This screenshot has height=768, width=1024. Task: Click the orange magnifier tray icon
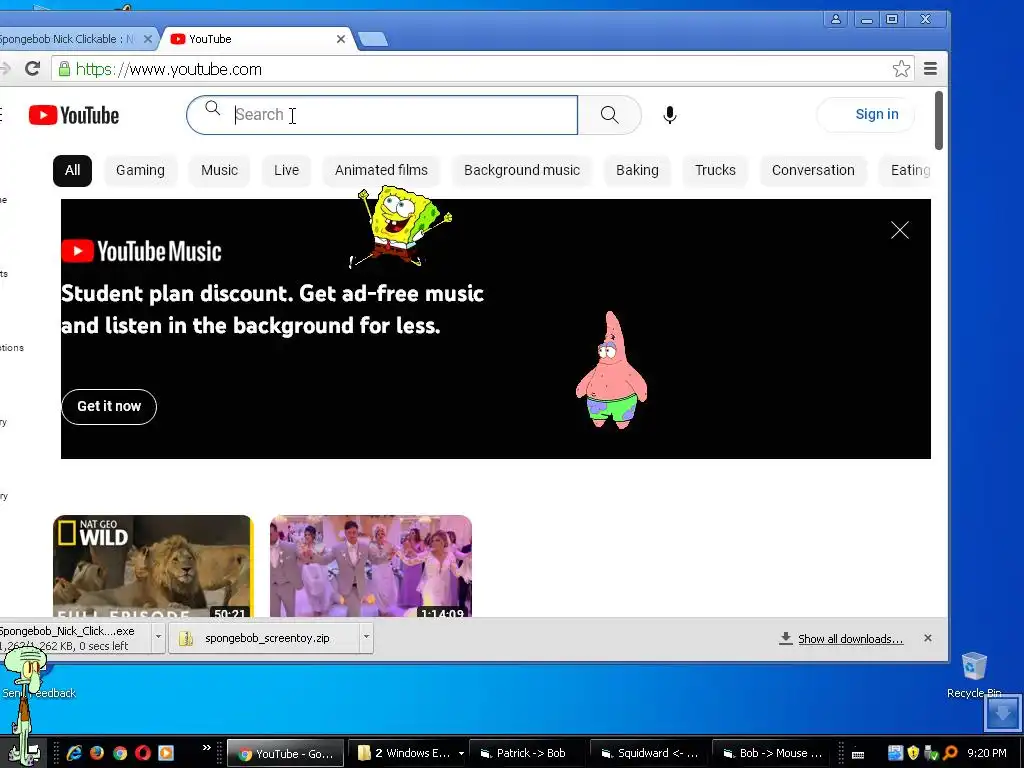point(950,753)
